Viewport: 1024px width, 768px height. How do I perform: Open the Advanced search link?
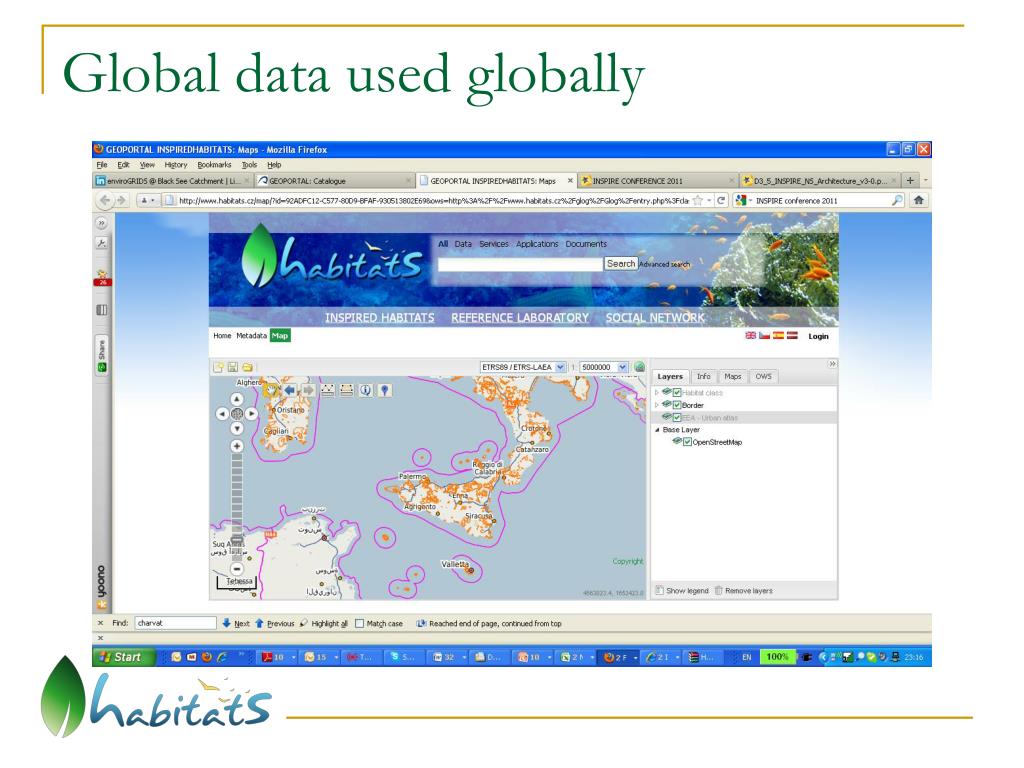[x=664, y=264]
